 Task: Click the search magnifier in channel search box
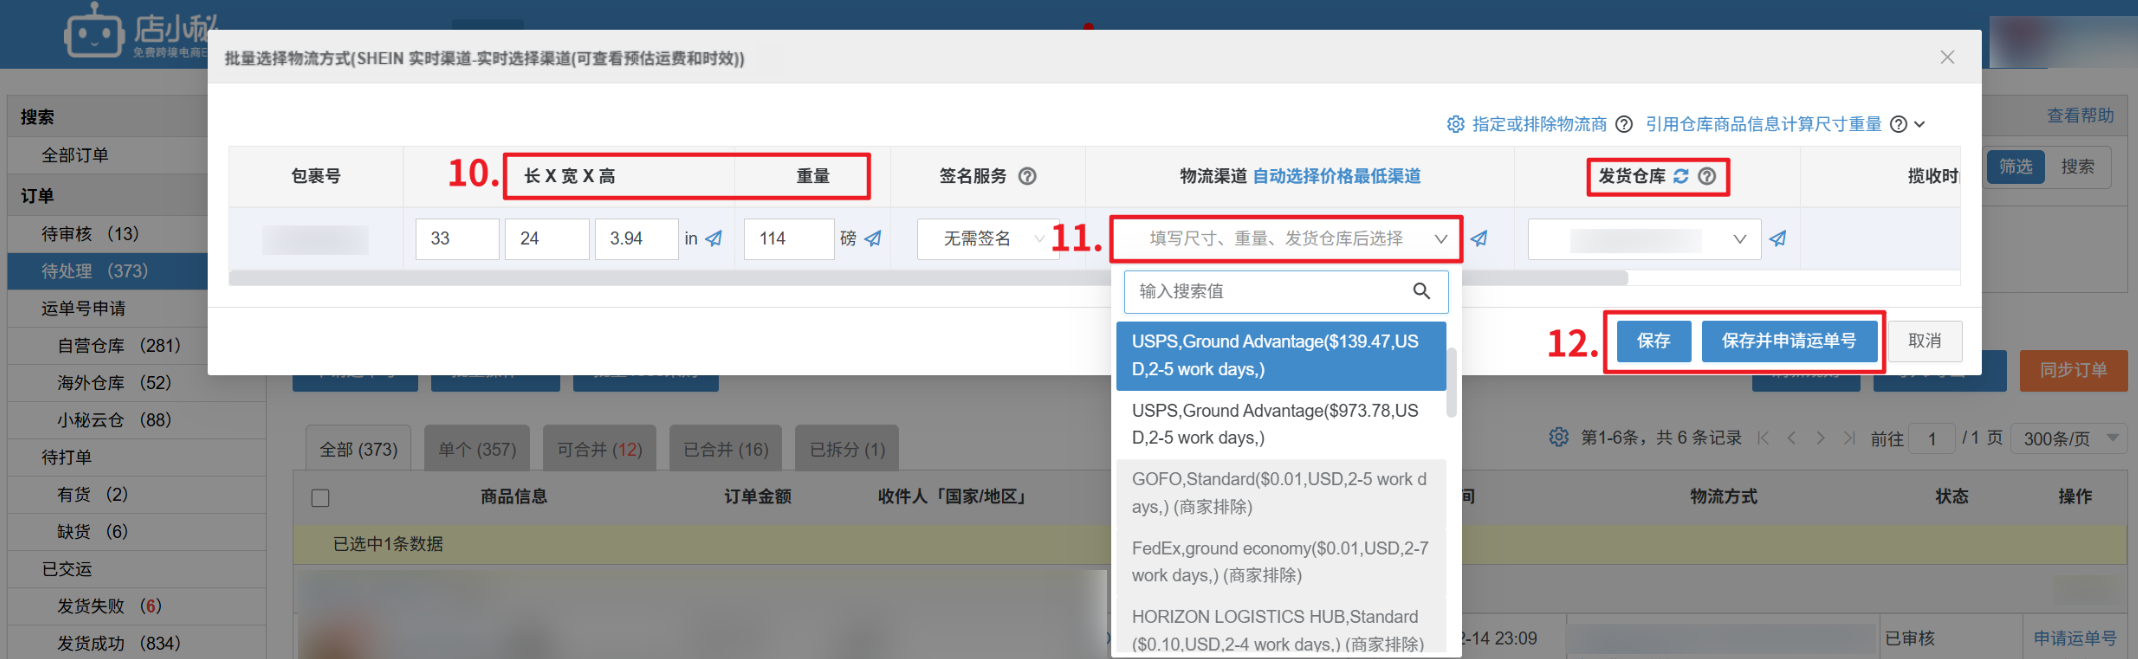pos(1421,291)
